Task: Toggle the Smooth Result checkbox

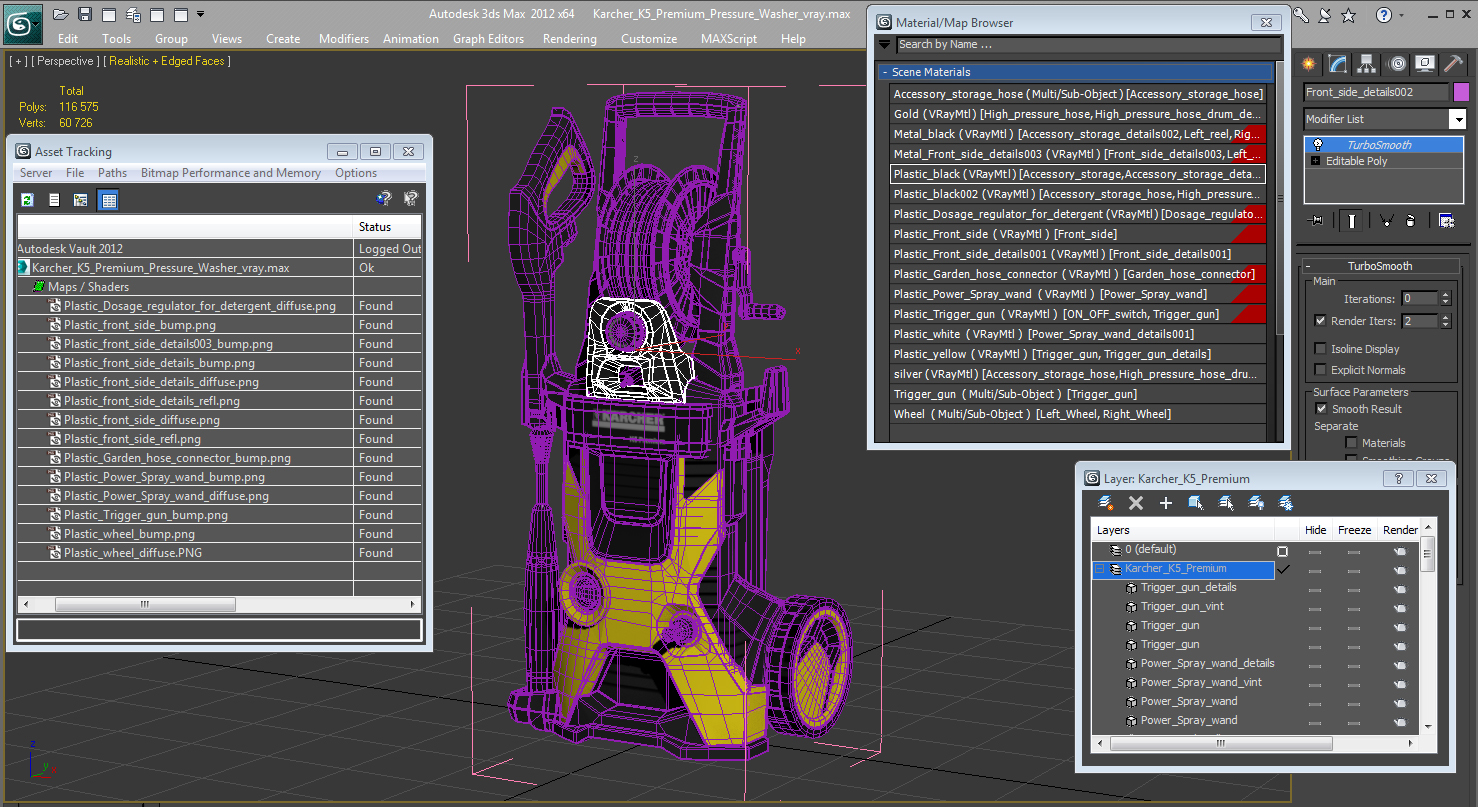Action: pyautogui.click(x=1320, y=409)
